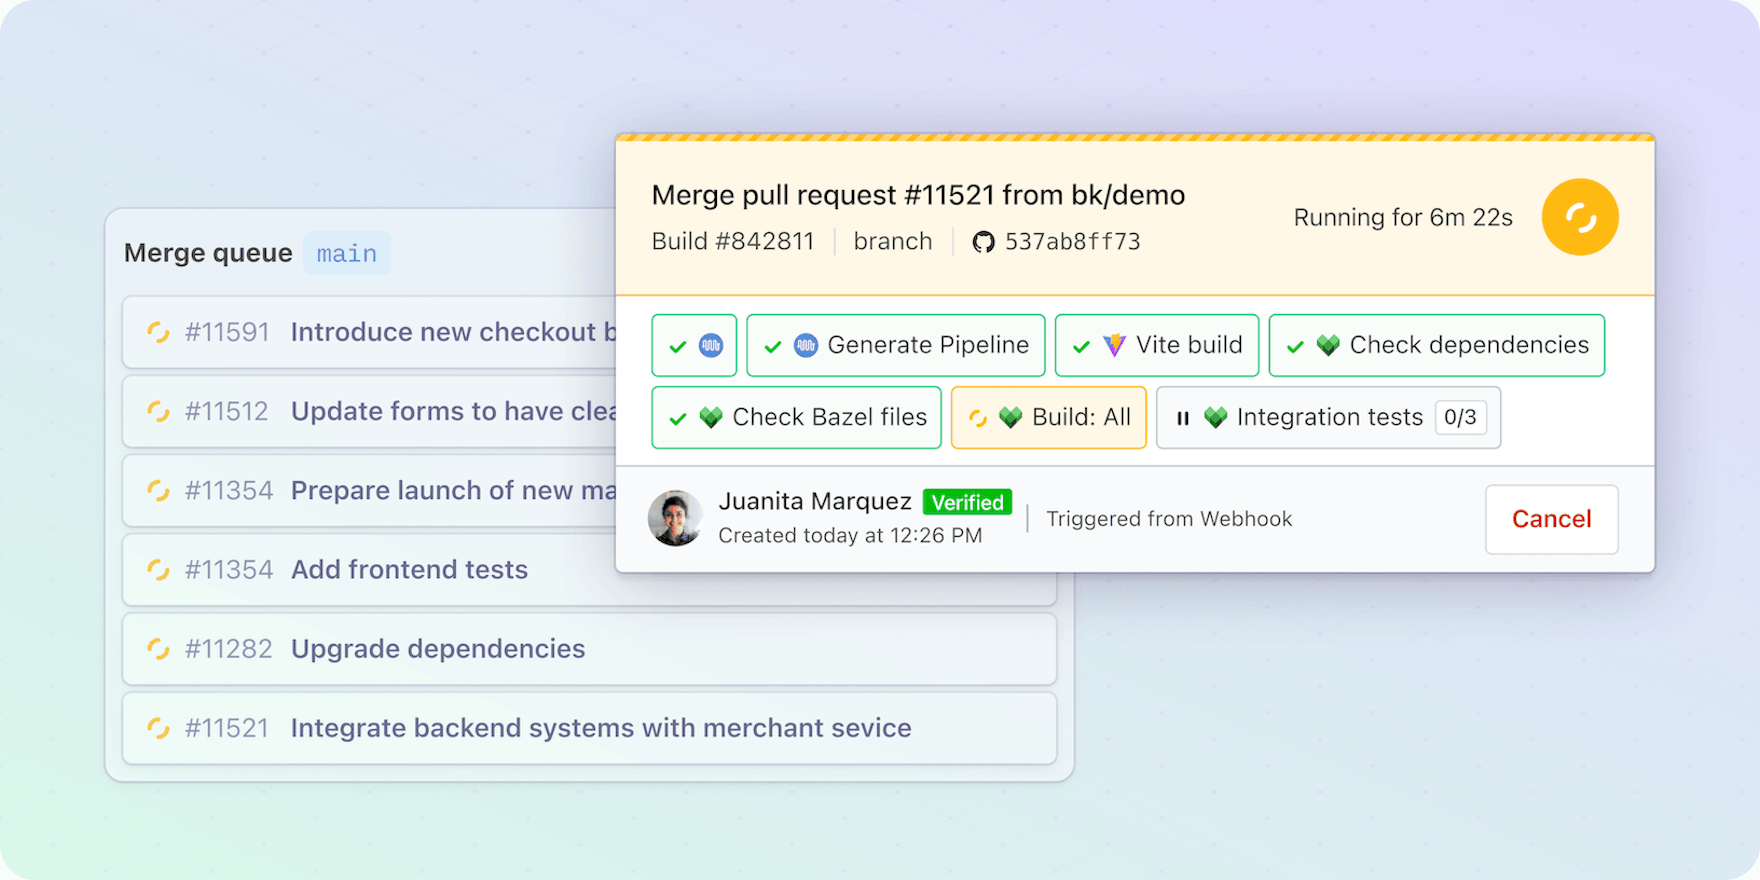Click the GitHub icon beside commit hash
Viewport: 1760px width, 880px height.
point(984,242)
